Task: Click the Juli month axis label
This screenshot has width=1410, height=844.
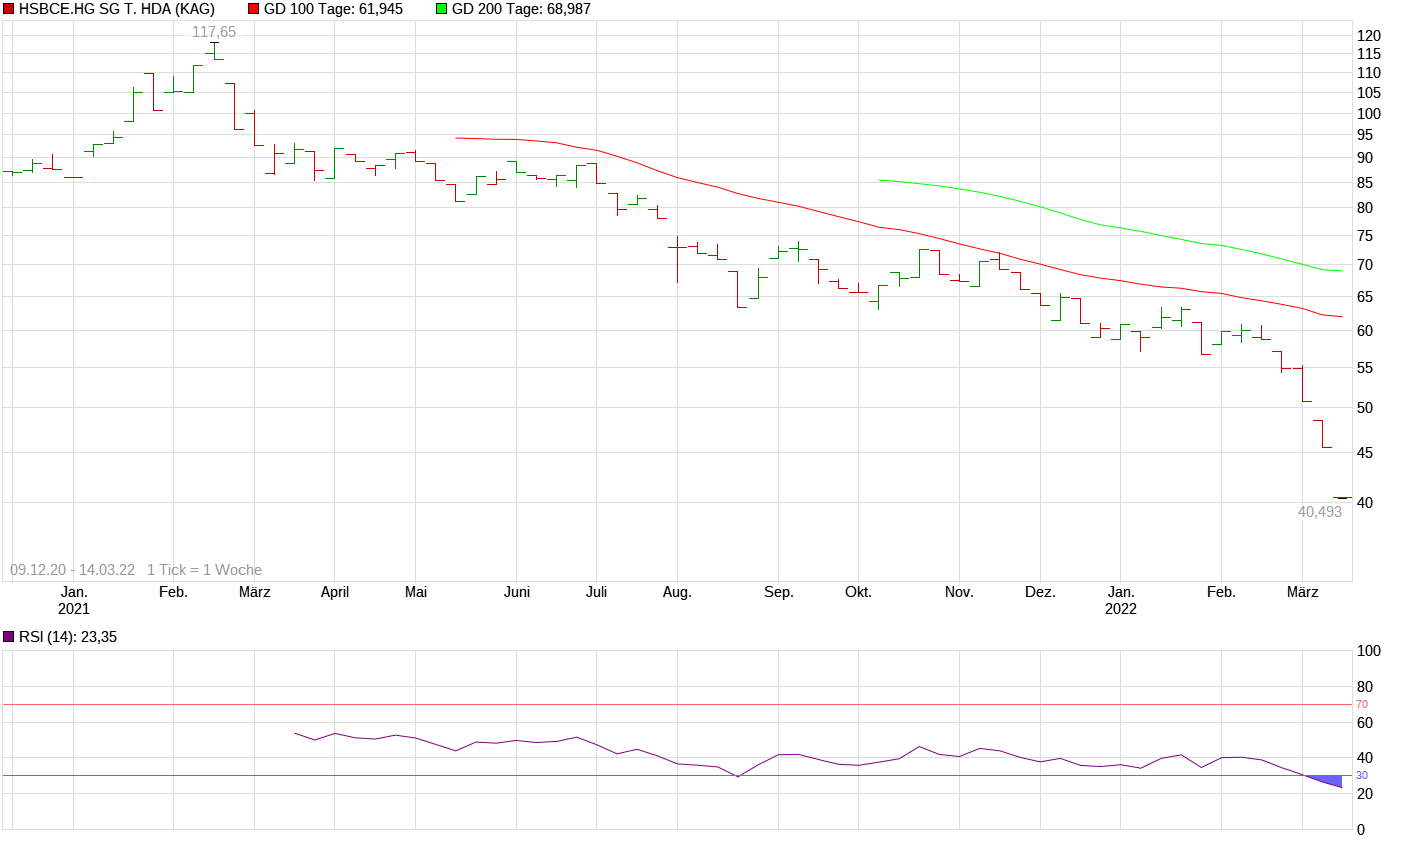Action: click(x=596, y=592)
